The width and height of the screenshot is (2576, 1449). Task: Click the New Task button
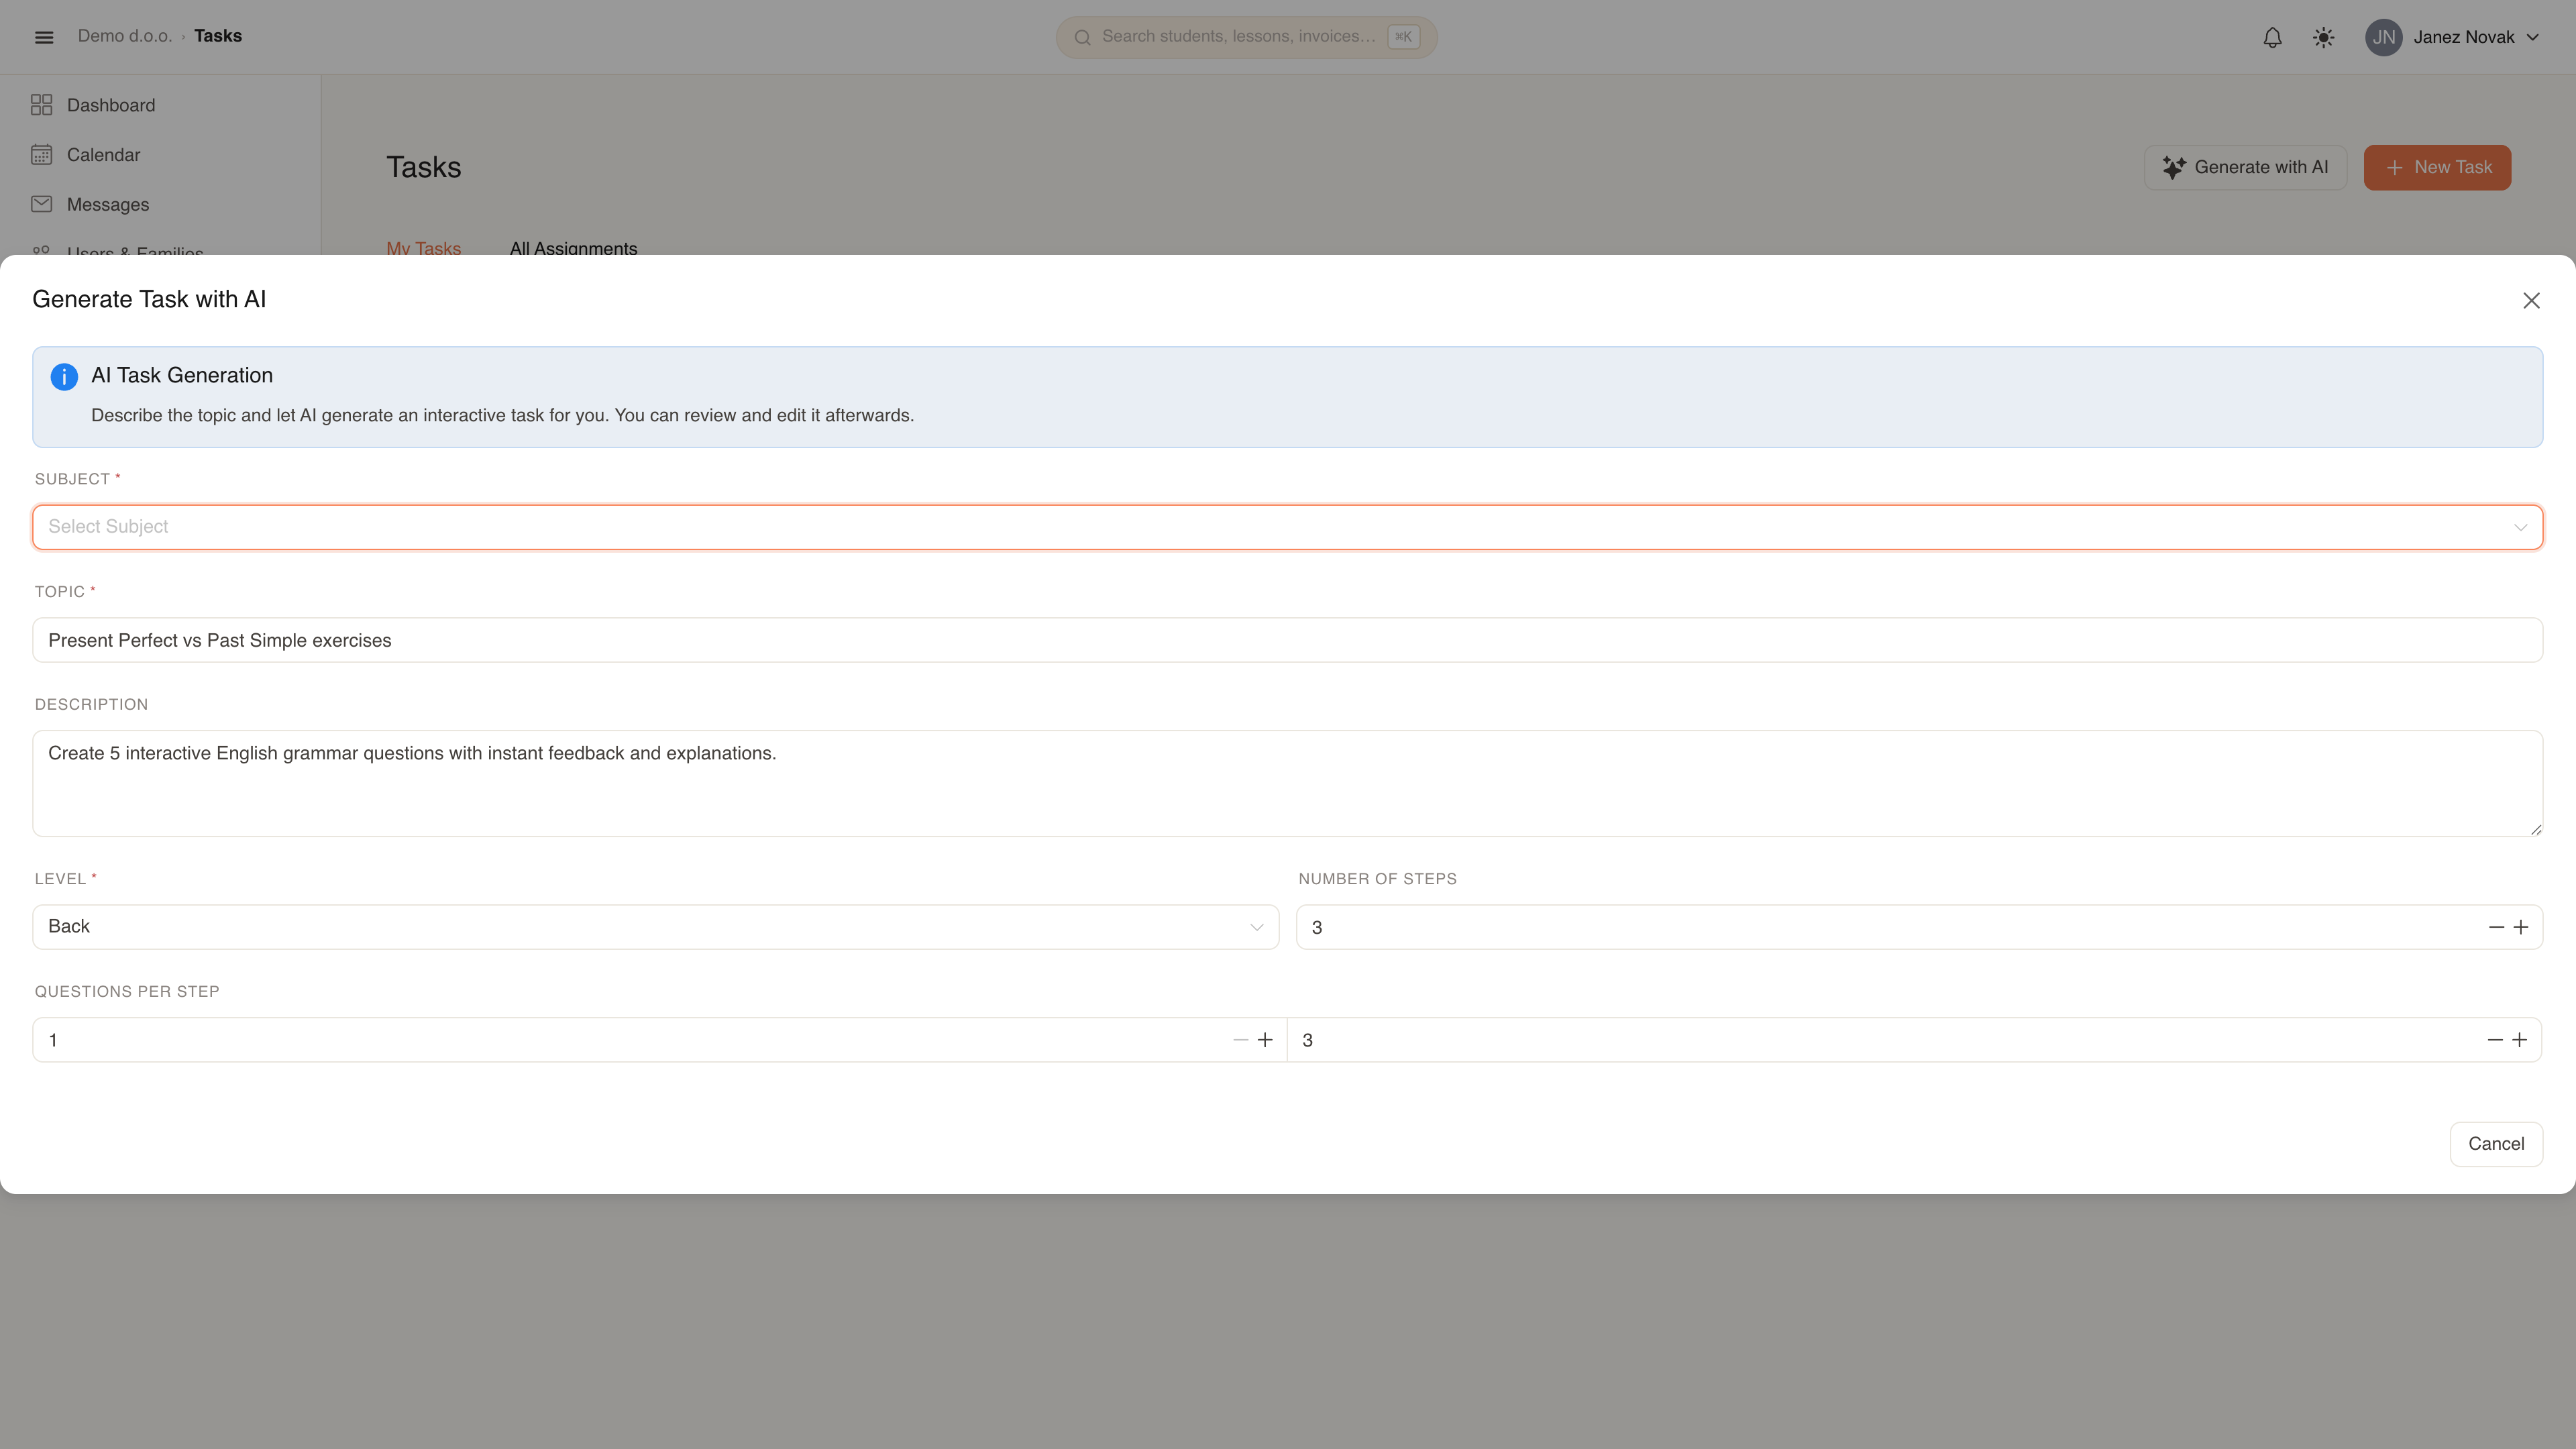[x=2437, y=167]
